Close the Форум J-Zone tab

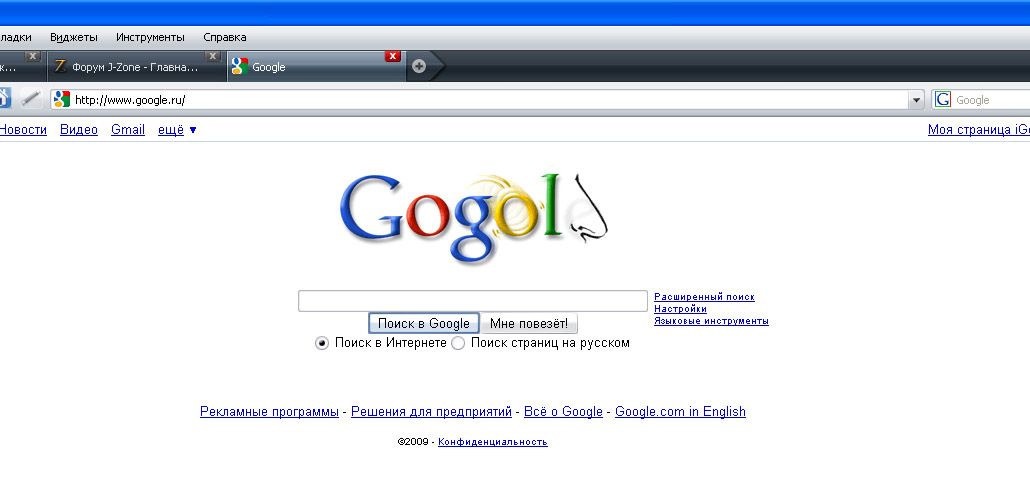pos(213,56)
